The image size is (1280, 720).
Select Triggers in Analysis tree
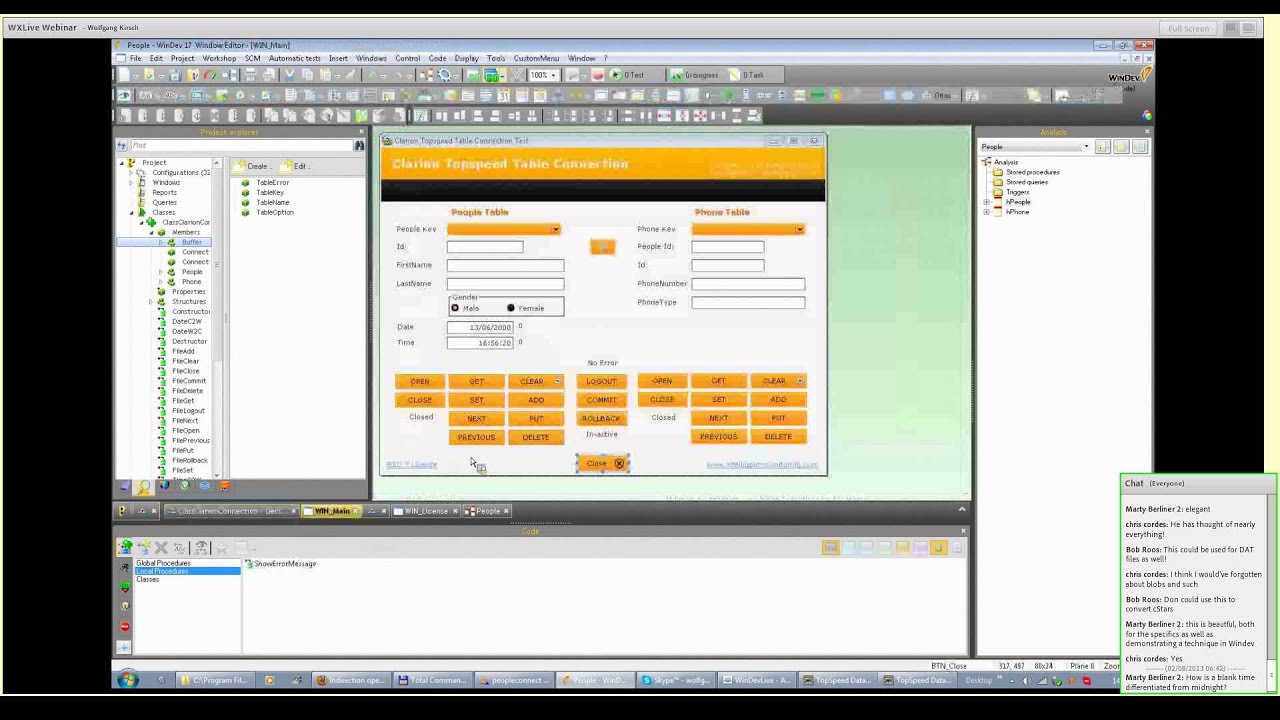click(1017, 192)
